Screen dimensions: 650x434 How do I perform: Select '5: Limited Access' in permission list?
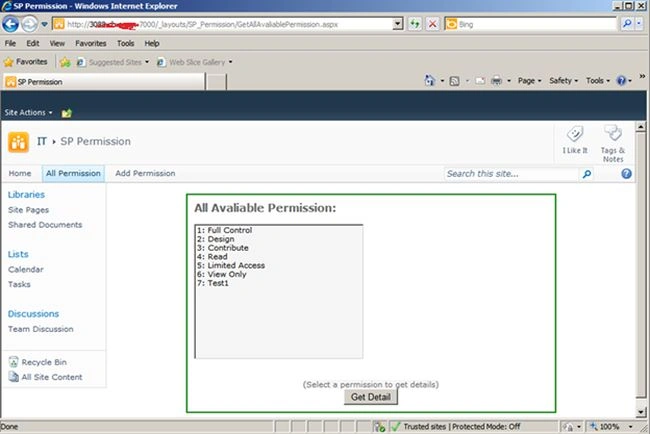click(230, 265)
